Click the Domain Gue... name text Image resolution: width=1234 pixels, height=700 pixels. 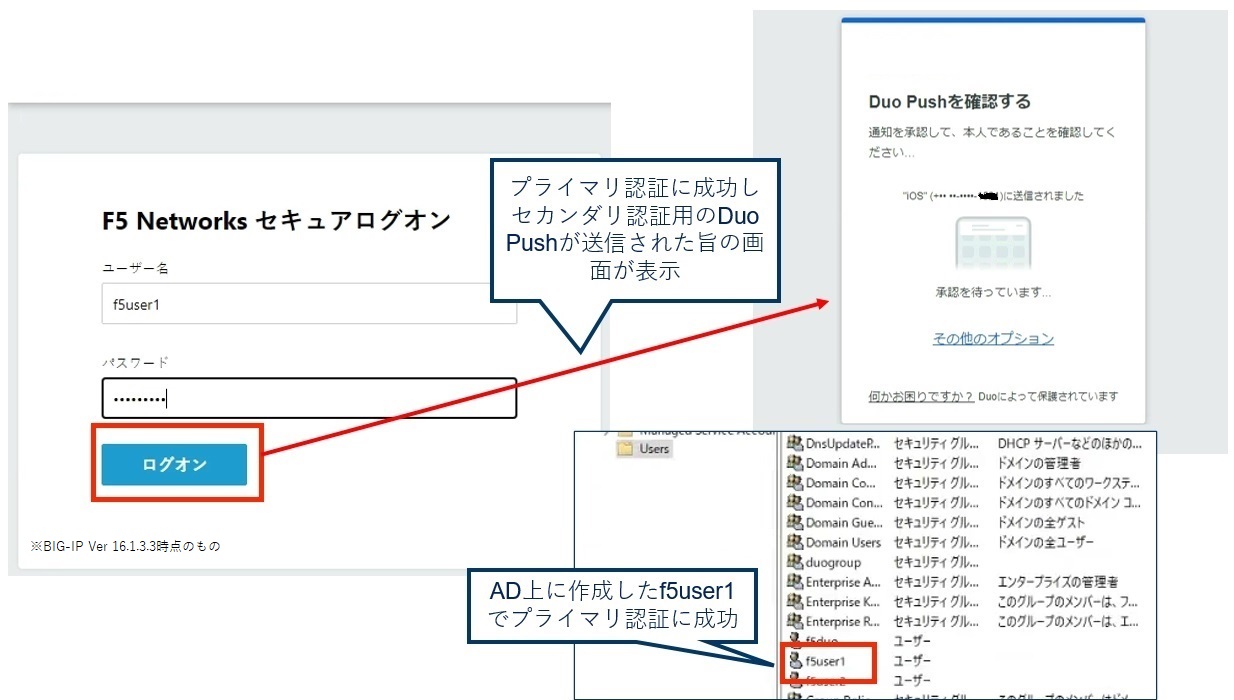[x=845, y=522]
